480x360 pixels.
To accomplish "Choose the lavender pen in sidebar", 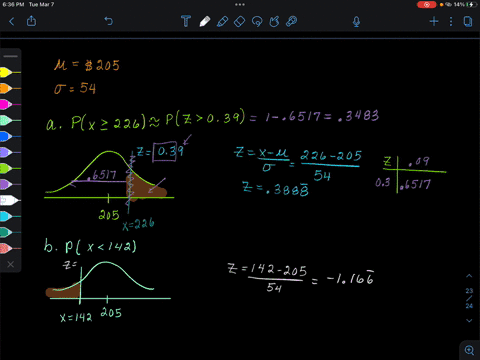I will coord(10,152).
